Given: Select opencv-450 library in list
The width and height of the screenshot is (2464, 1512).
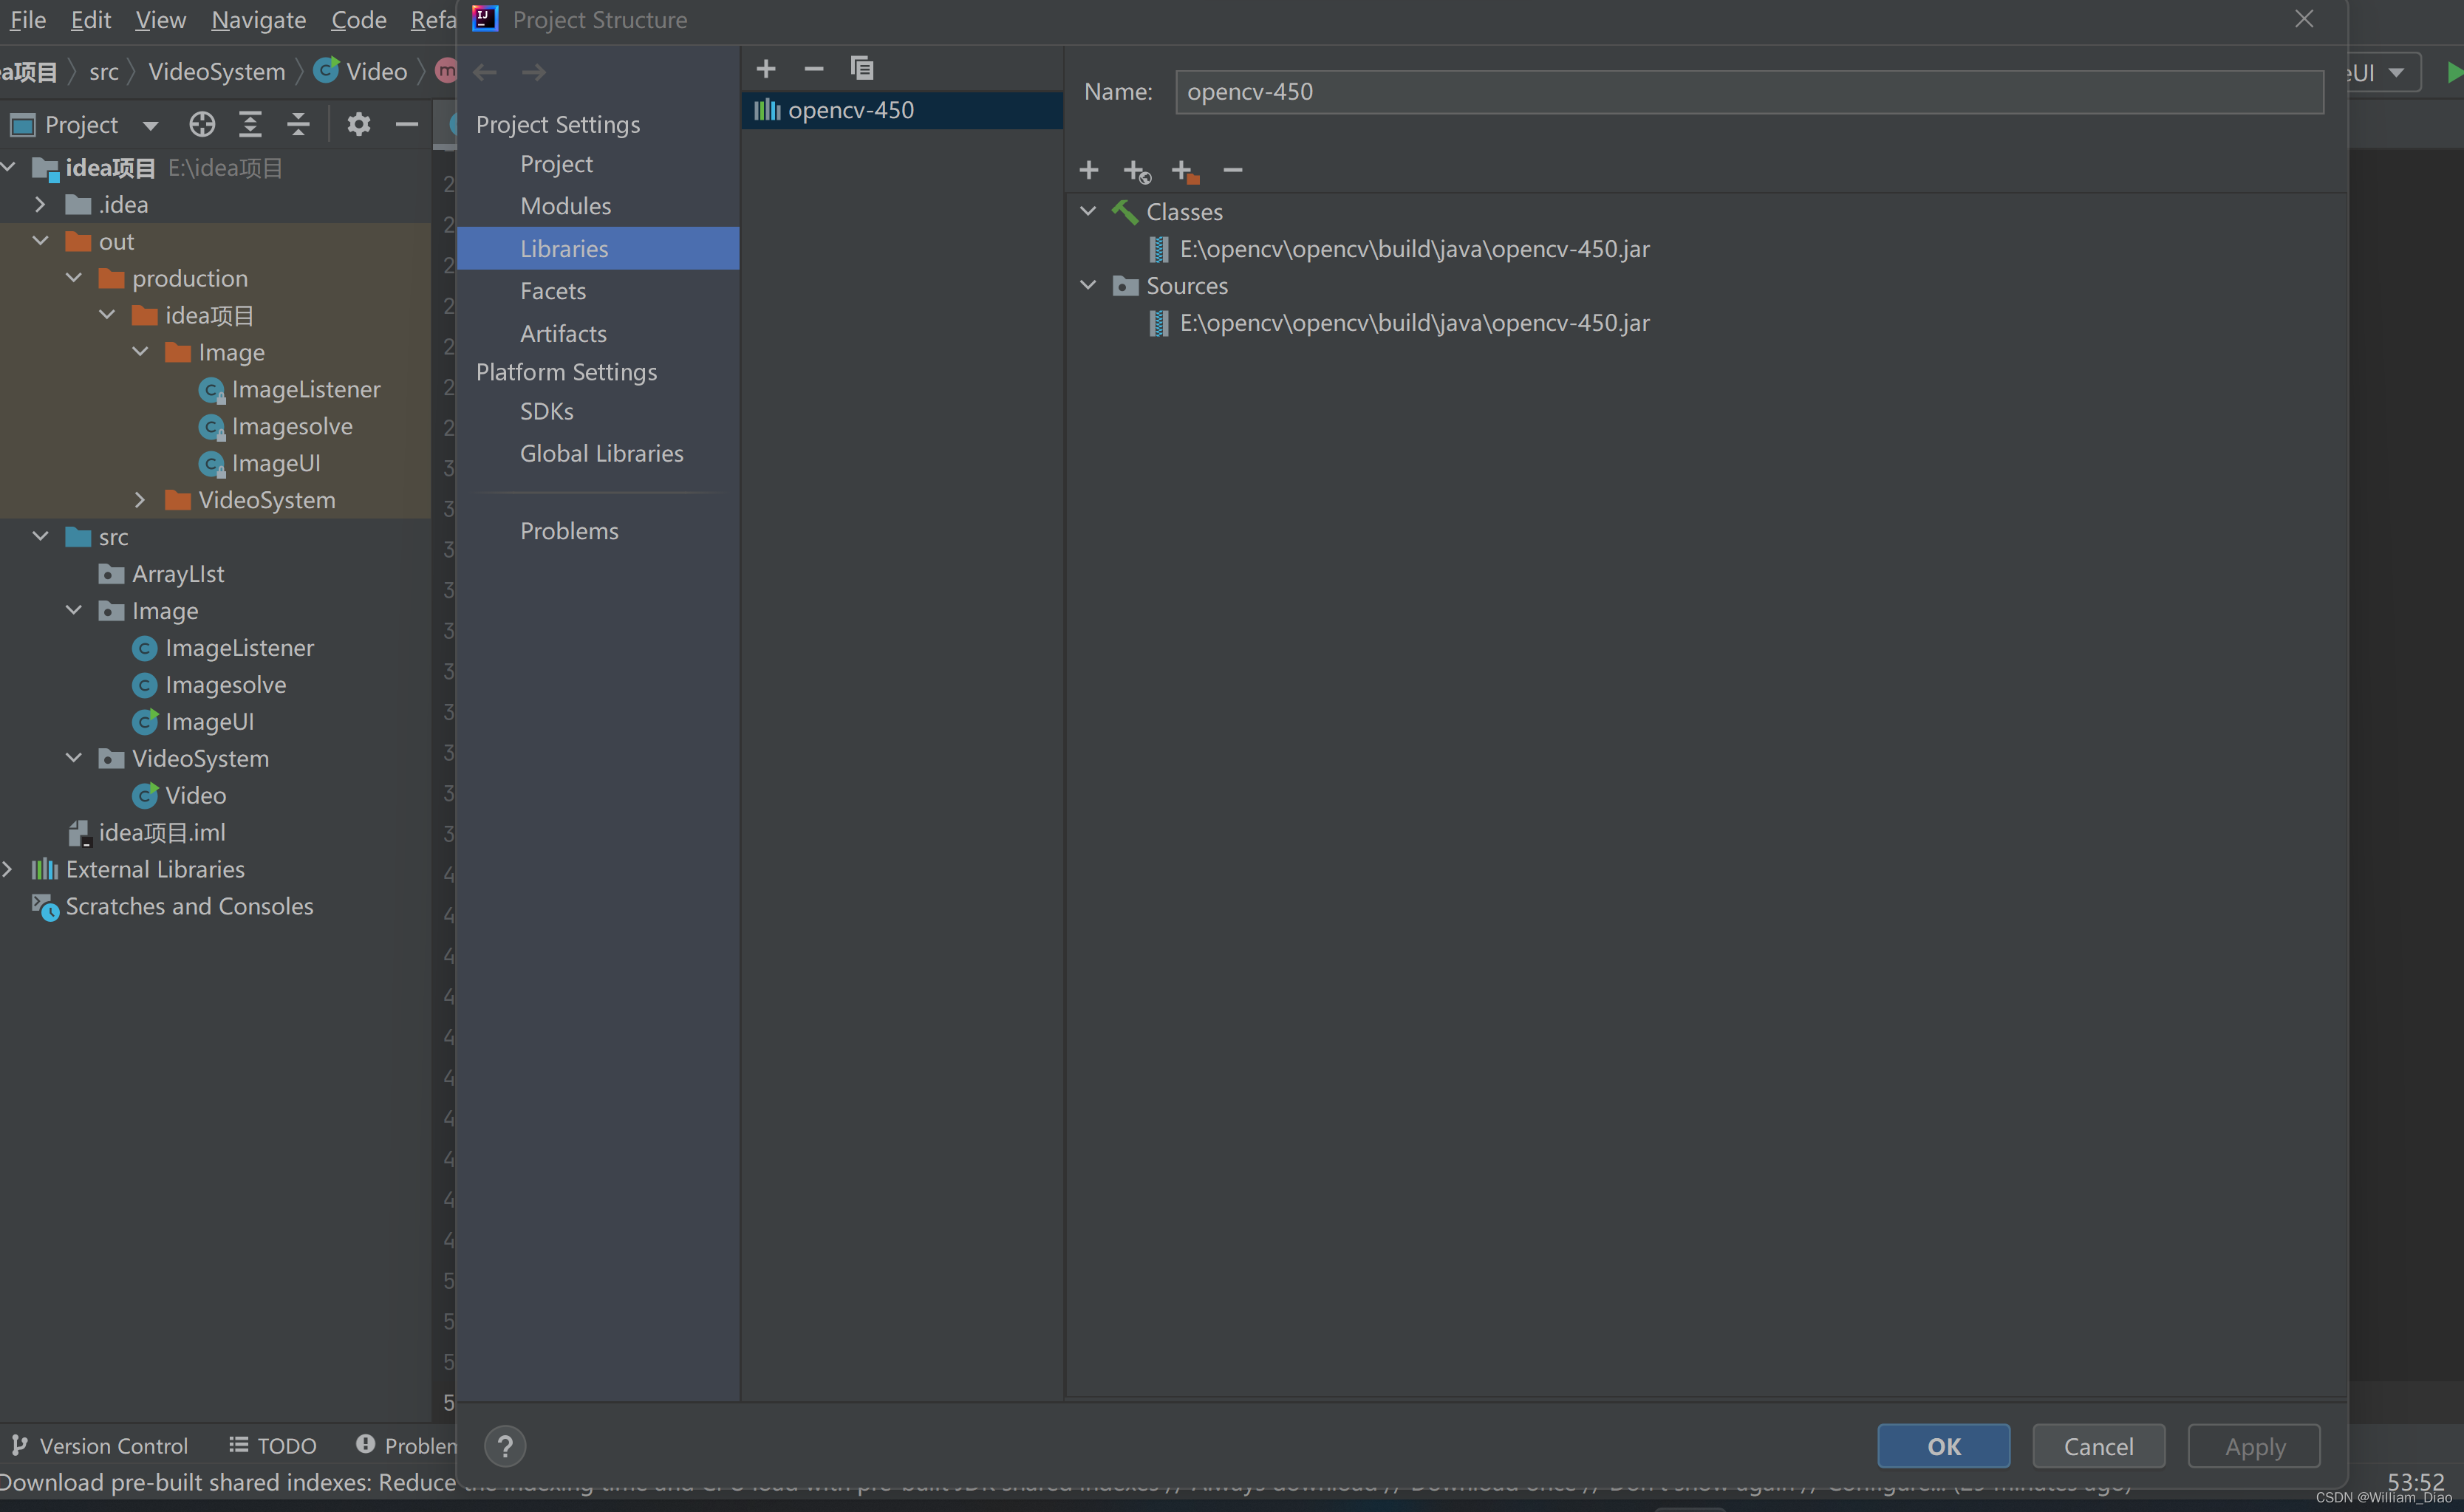Looking at the screenshot, I should pos(850,110).
